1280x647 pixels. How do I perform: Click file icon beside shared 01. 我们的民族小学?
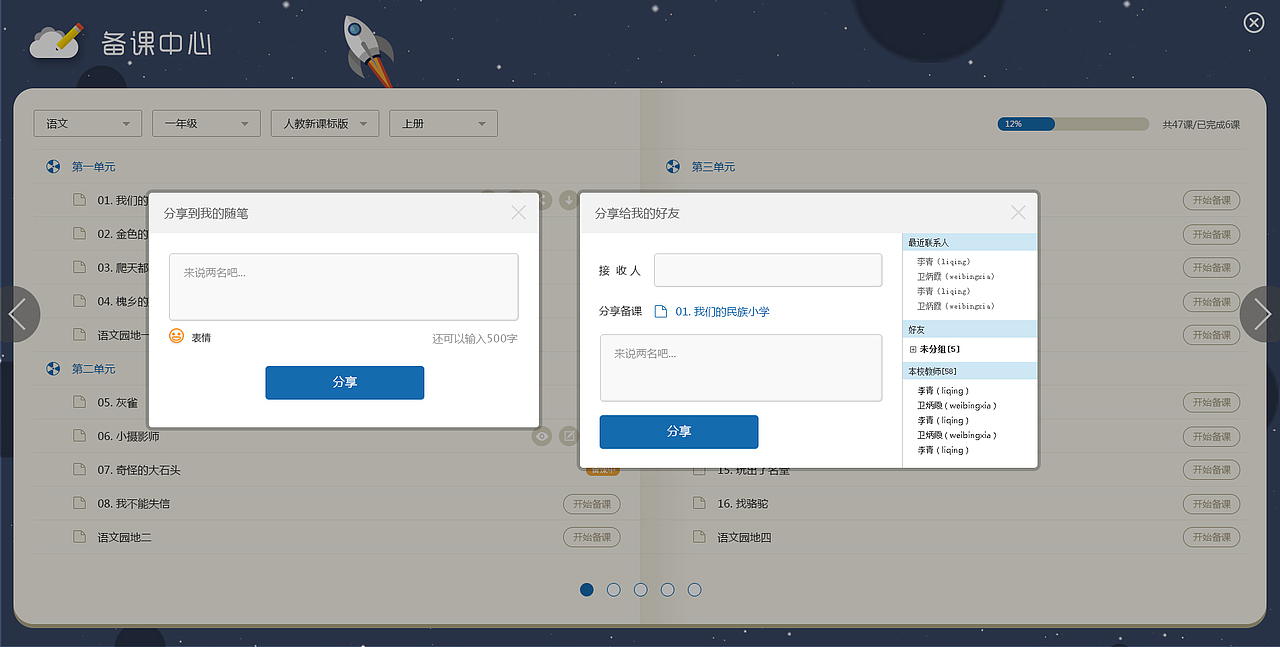[x=660, y=312]
